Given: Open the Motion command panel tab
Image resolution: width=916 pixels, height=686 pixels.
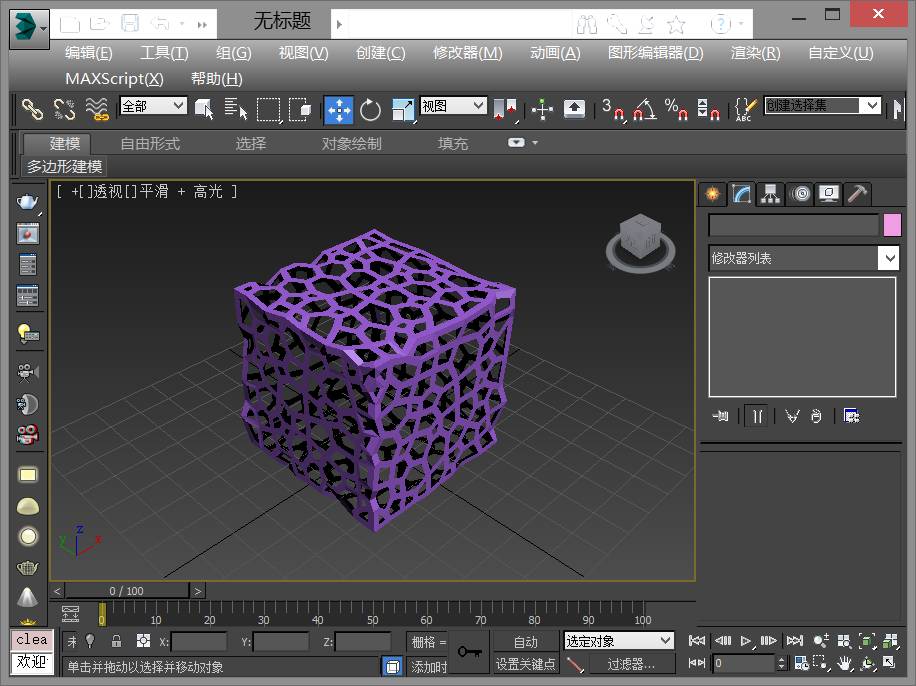Looking at the screenshot, I should pyautogui.click(x=800, y=194).
